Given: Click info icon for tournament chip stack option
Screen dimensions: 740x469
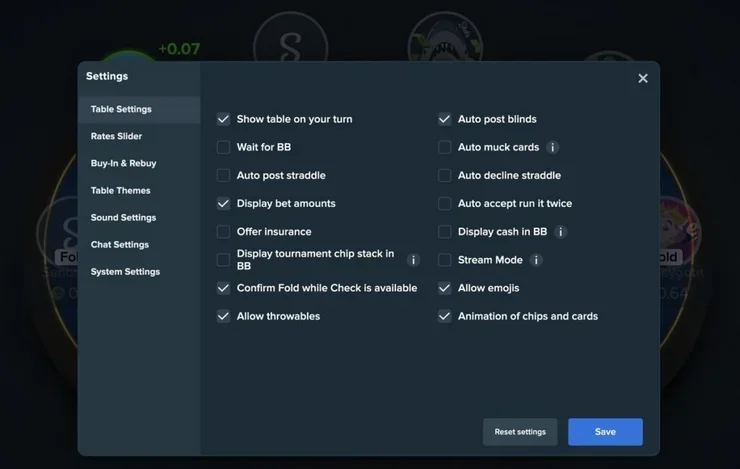Looking at the screenshot, I should pos(414,260).
